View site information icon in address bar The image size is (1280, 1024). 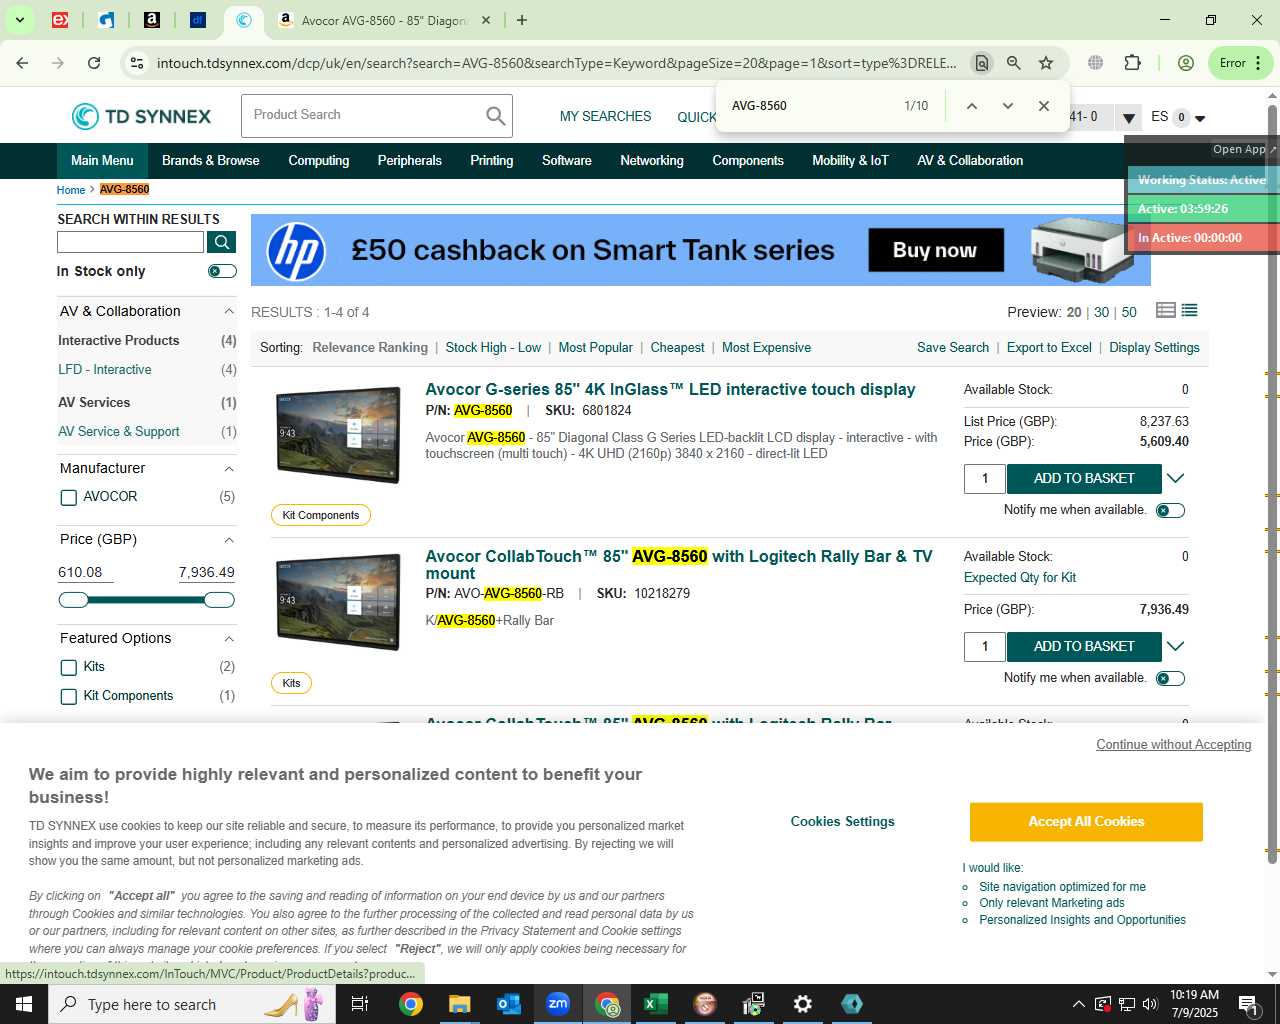coord(136,63)
